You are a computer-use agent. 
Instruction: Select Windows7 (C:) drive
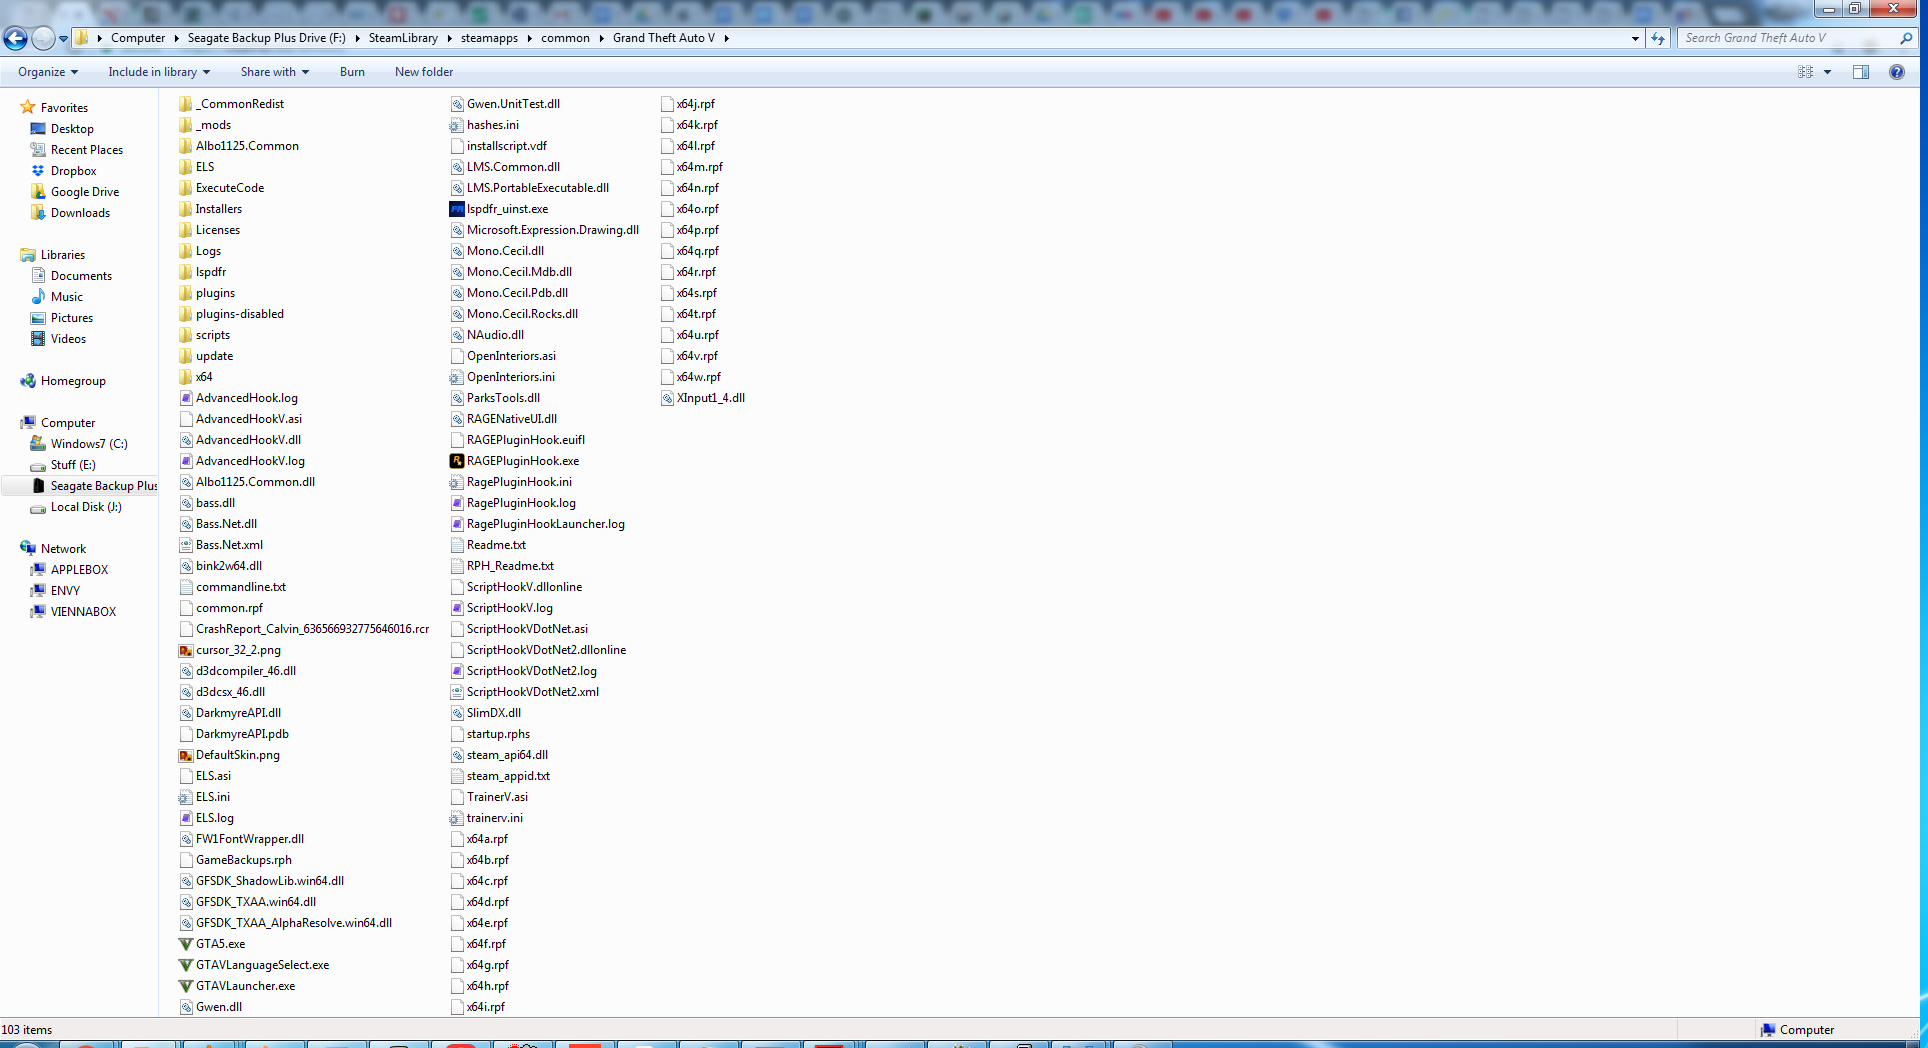(89, 444)
